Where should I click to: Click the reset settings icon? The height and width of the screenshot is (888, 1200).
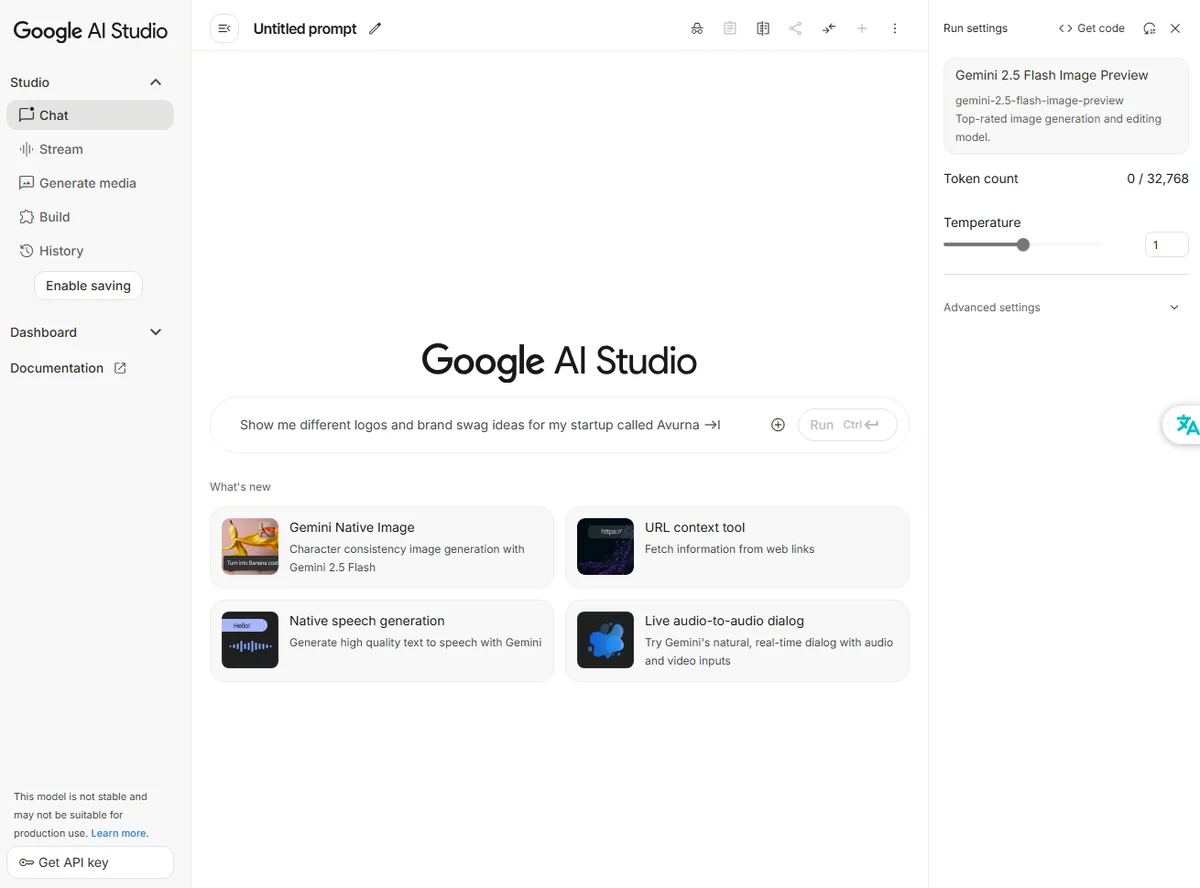pyautogui.click(x=1149, y=29)
